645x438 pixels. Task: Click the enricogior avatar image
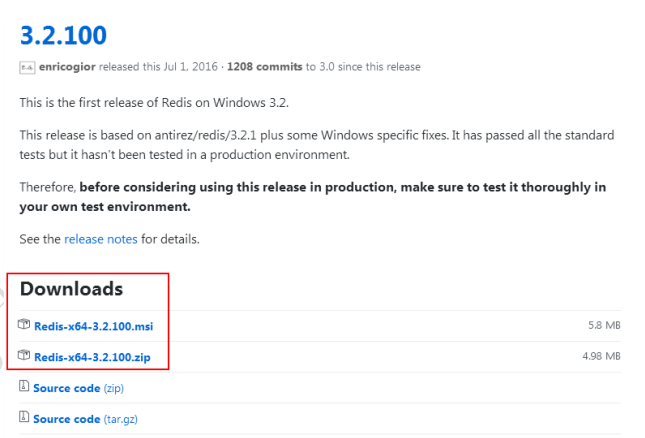coord(27,67)
